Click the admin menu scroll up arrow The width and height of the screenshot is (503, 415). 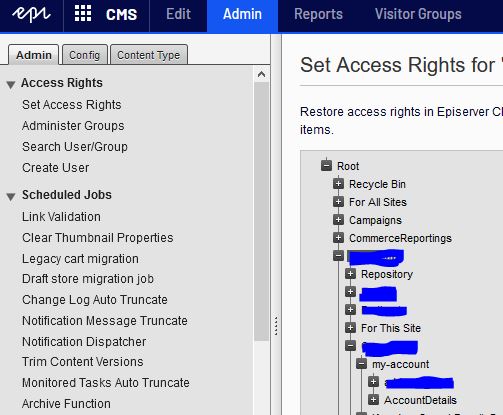point(261,74)
